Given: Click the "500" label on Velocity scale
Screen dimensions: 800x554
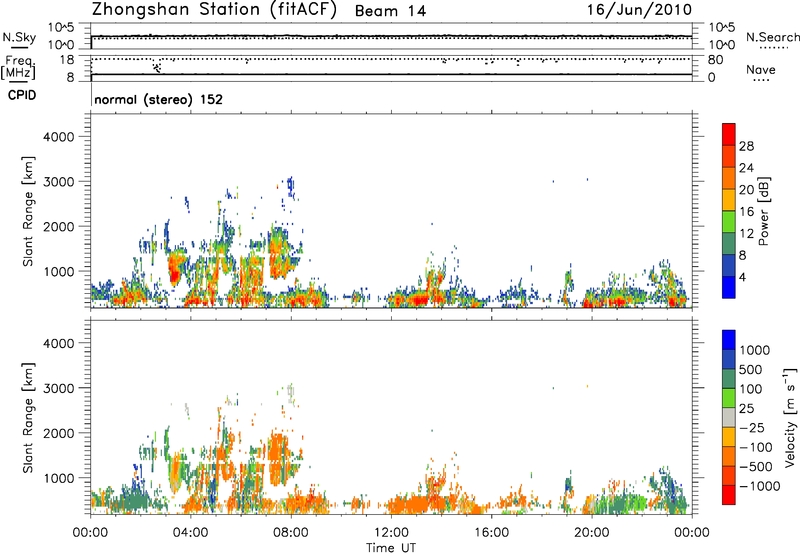Looking at the screenshot, I should pyautogui.click(x=751, y=370).
